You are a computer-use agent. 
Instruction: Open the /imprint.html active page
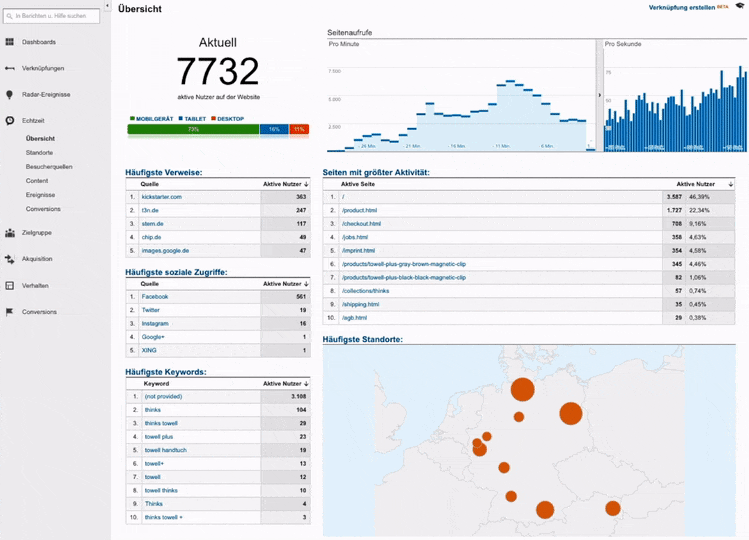[358, 250]
